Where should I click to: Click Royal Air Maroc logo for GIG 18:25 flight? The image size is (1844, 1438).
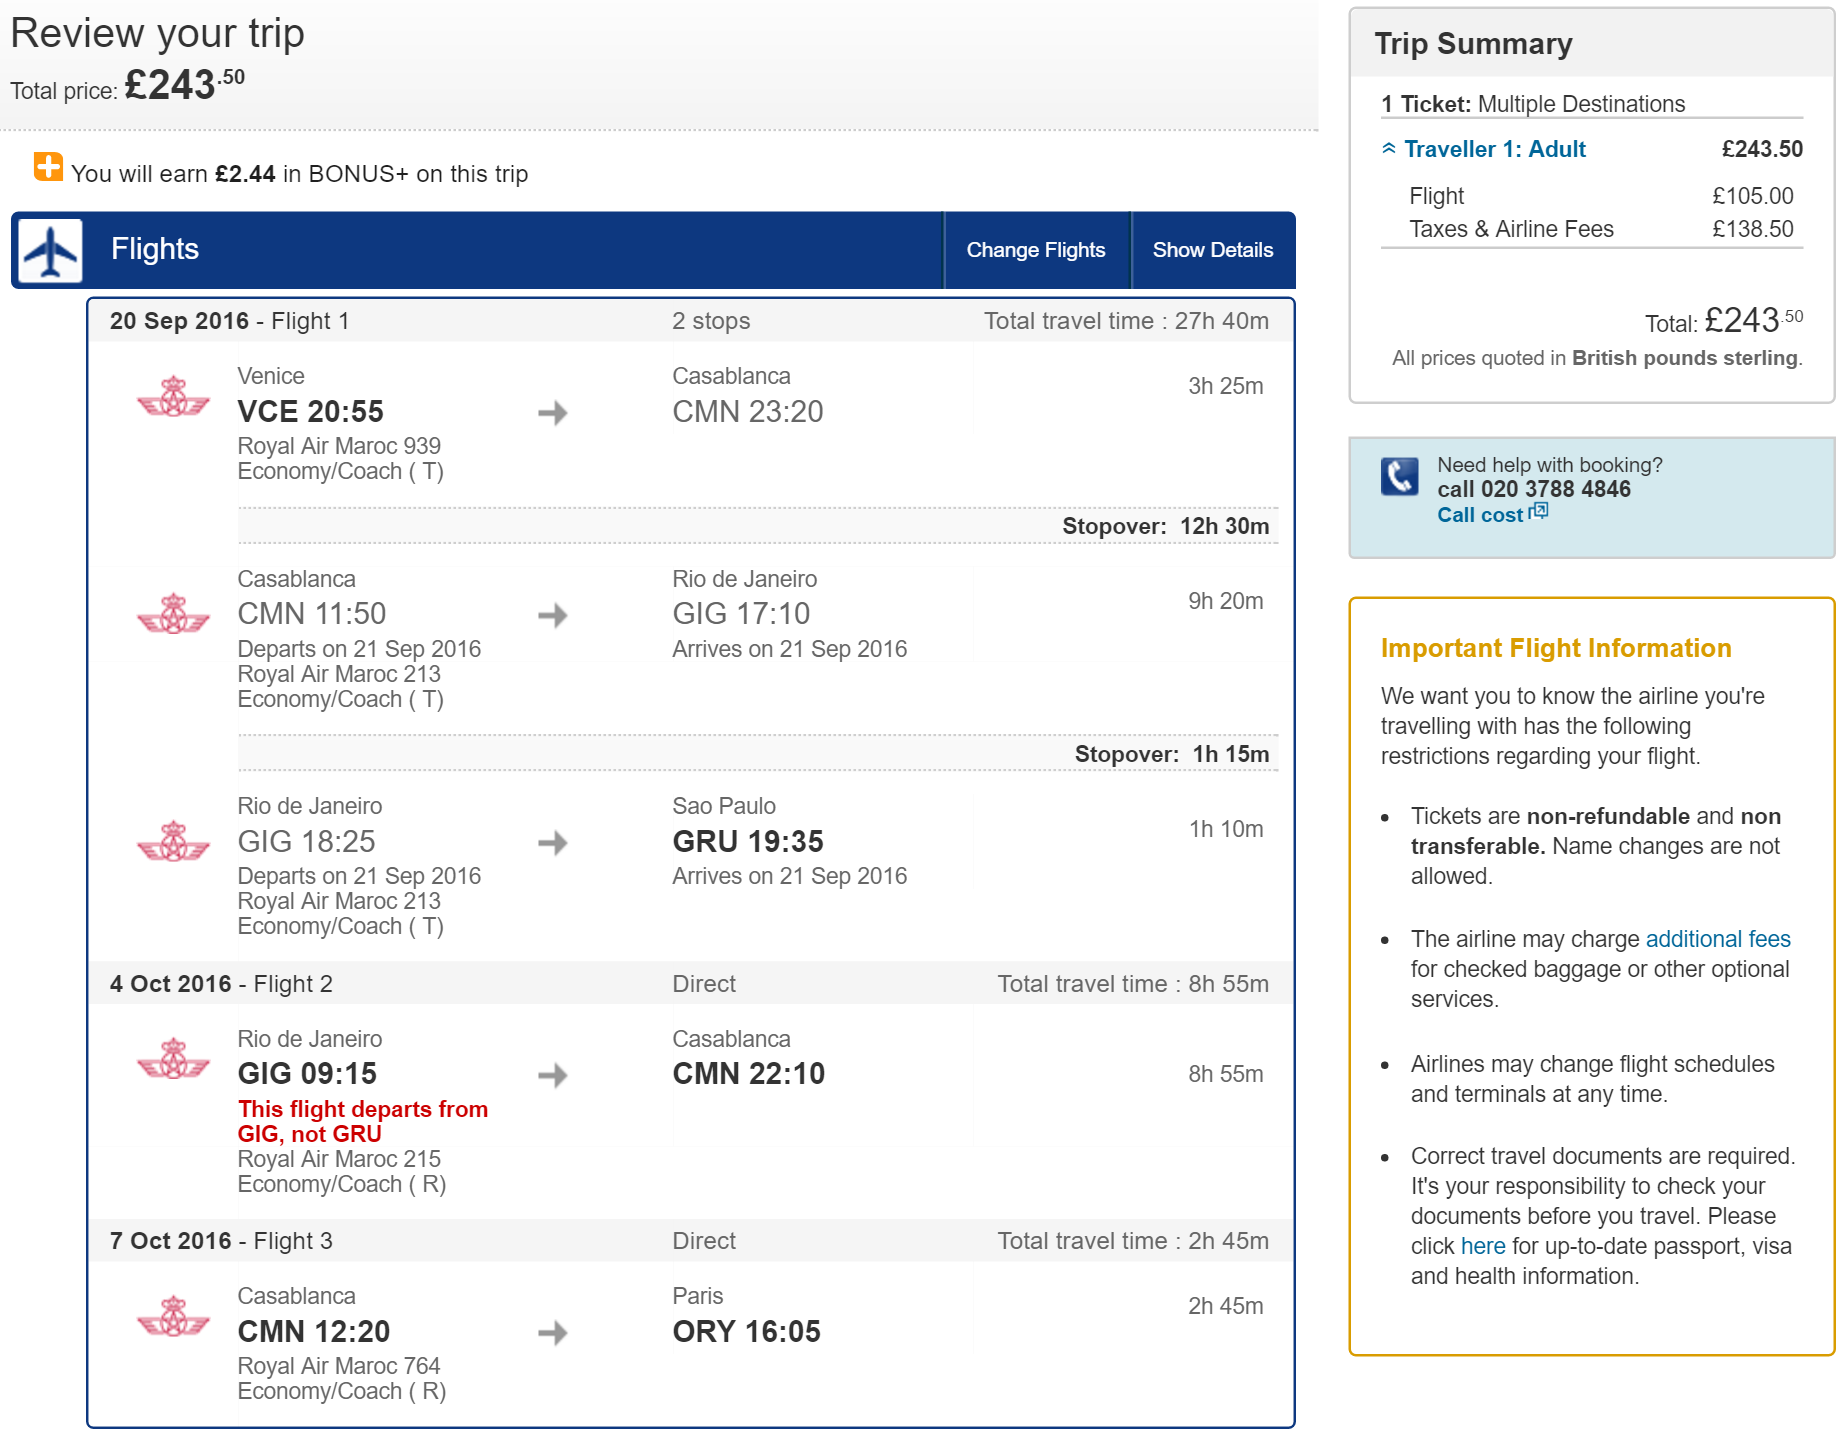[173, 842]
